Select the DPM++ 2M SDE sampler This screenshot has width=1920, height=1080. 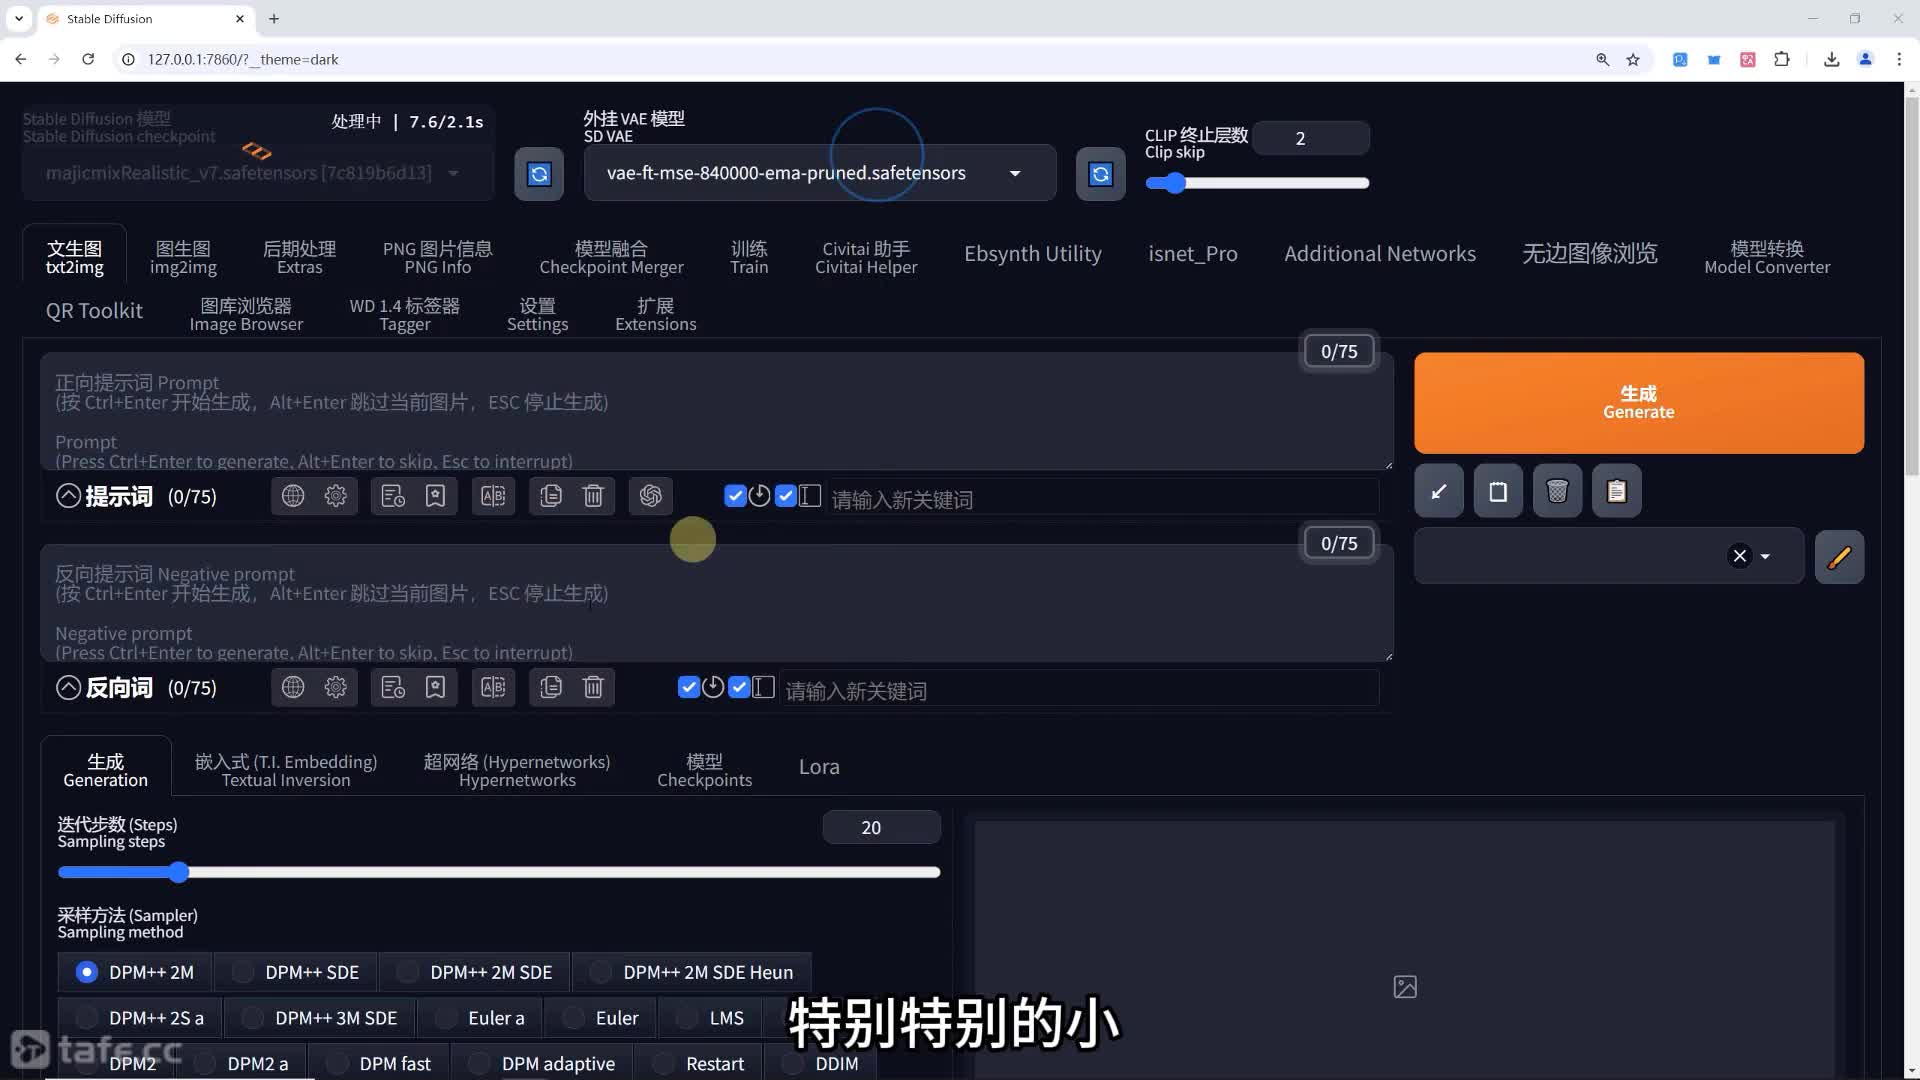pos(474,972)
